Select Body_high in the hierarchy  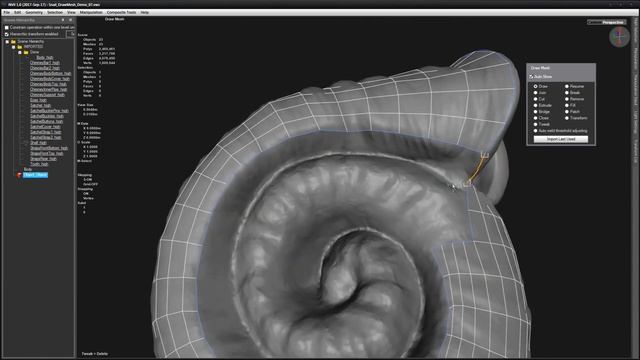point(44,58)
